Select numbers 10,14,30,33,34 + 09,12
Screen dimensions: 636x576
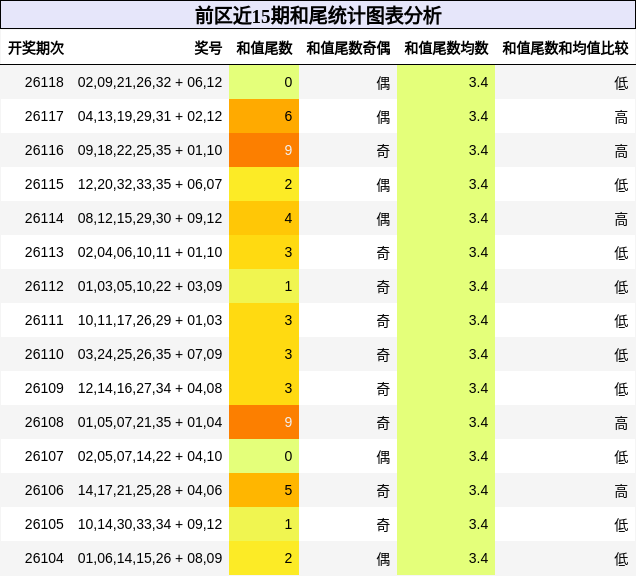150,524
